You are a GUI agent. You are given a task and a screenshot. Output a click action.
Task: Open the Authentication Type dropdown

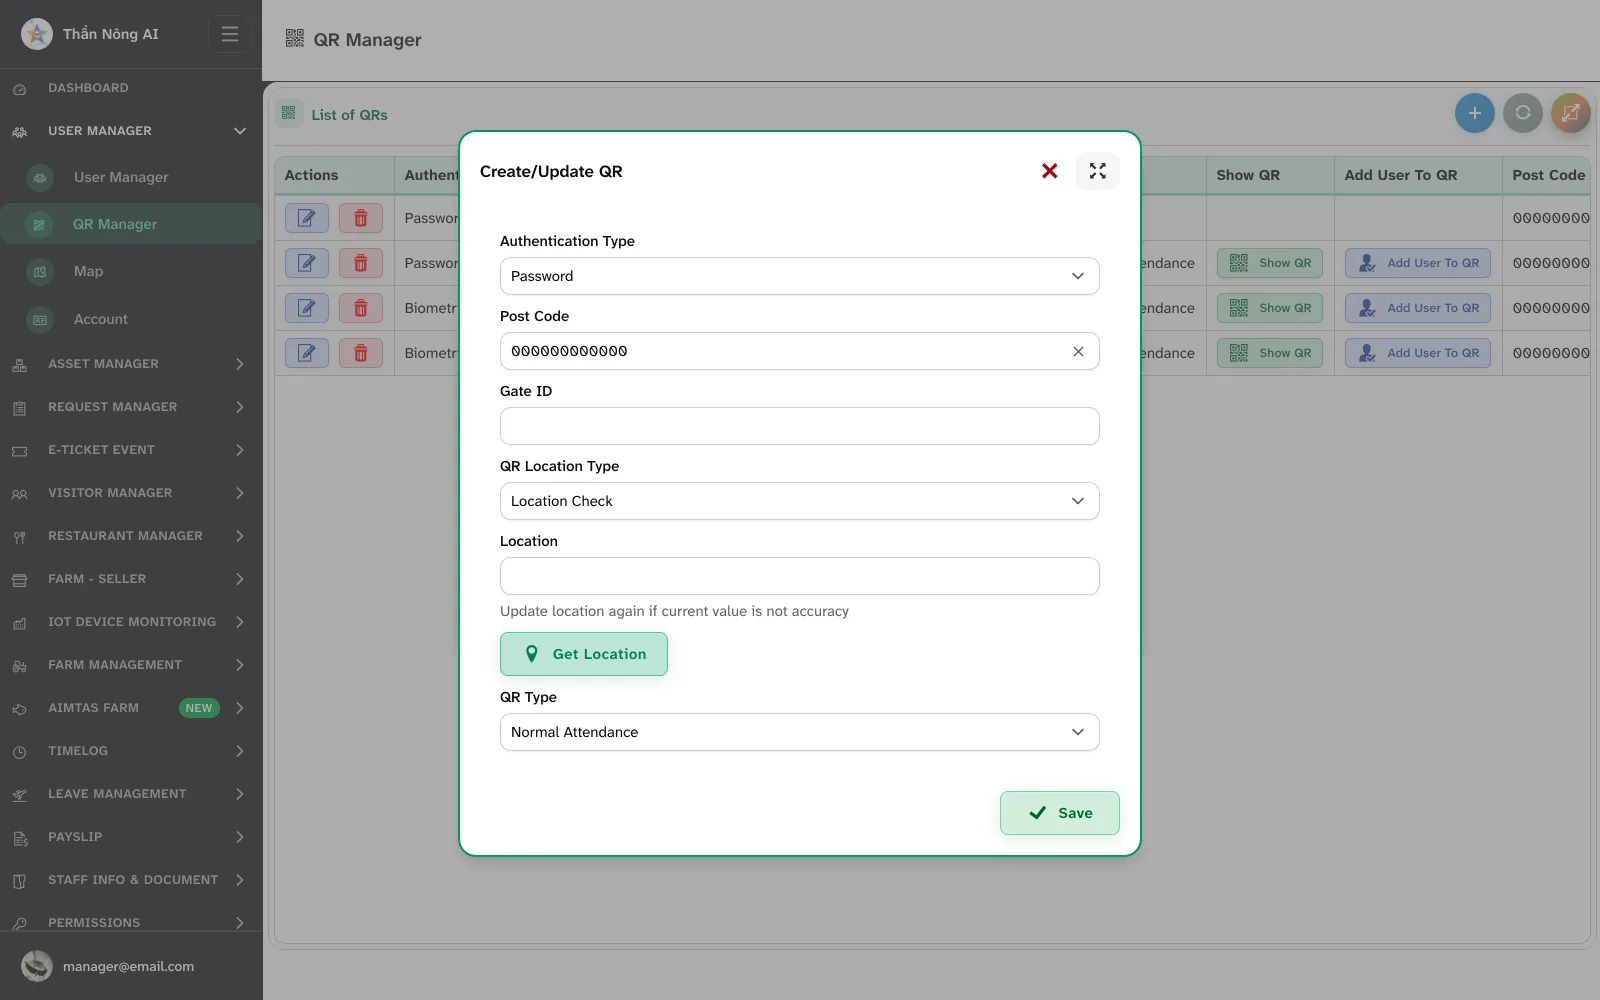coord(799,276)
